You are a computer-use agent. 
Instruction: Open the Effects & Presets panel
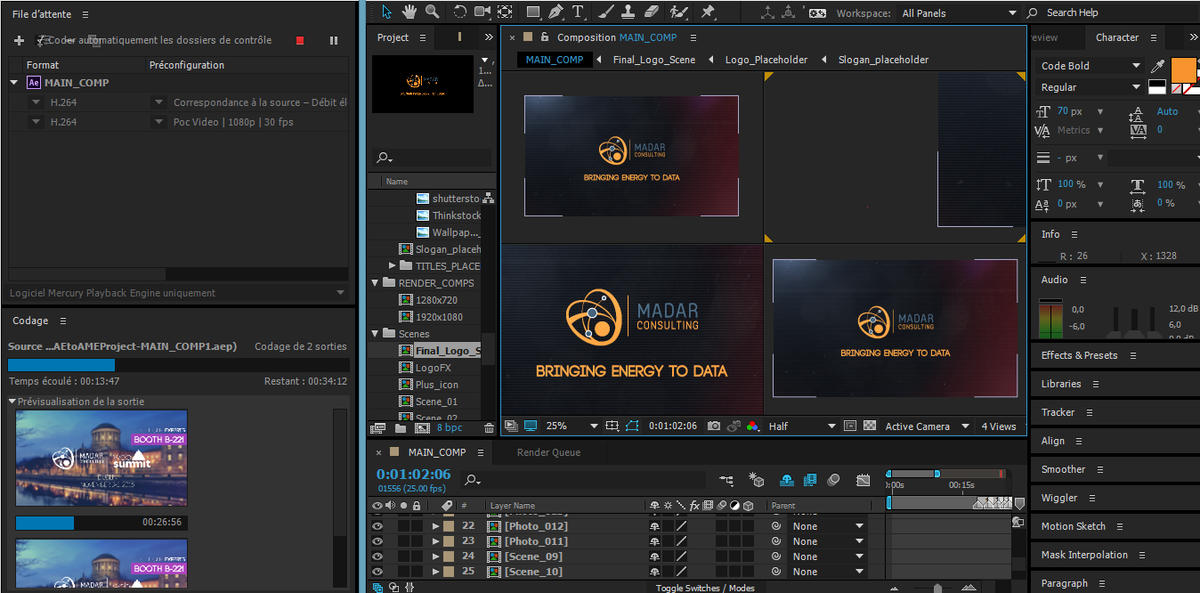tap(1079, 355)
